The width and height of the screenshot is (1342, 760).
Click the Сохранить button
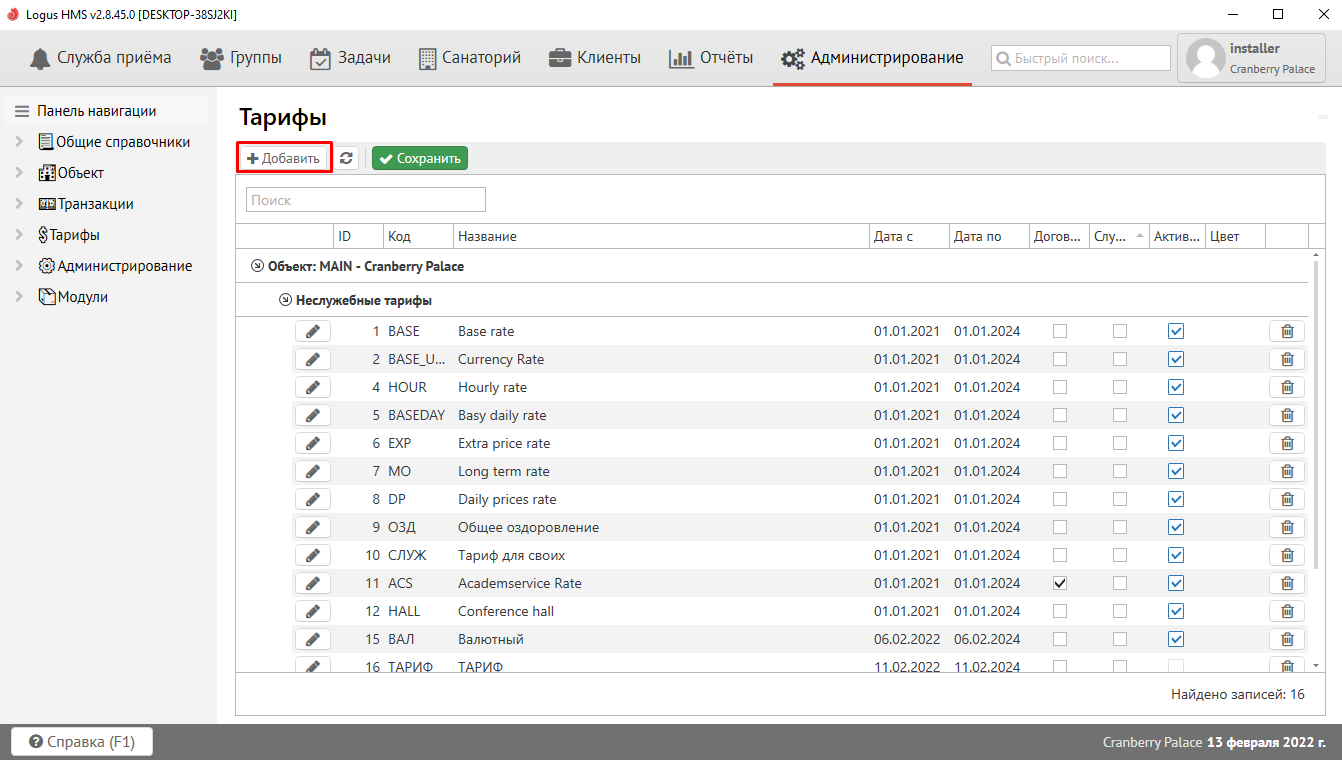tap(420, 158)
